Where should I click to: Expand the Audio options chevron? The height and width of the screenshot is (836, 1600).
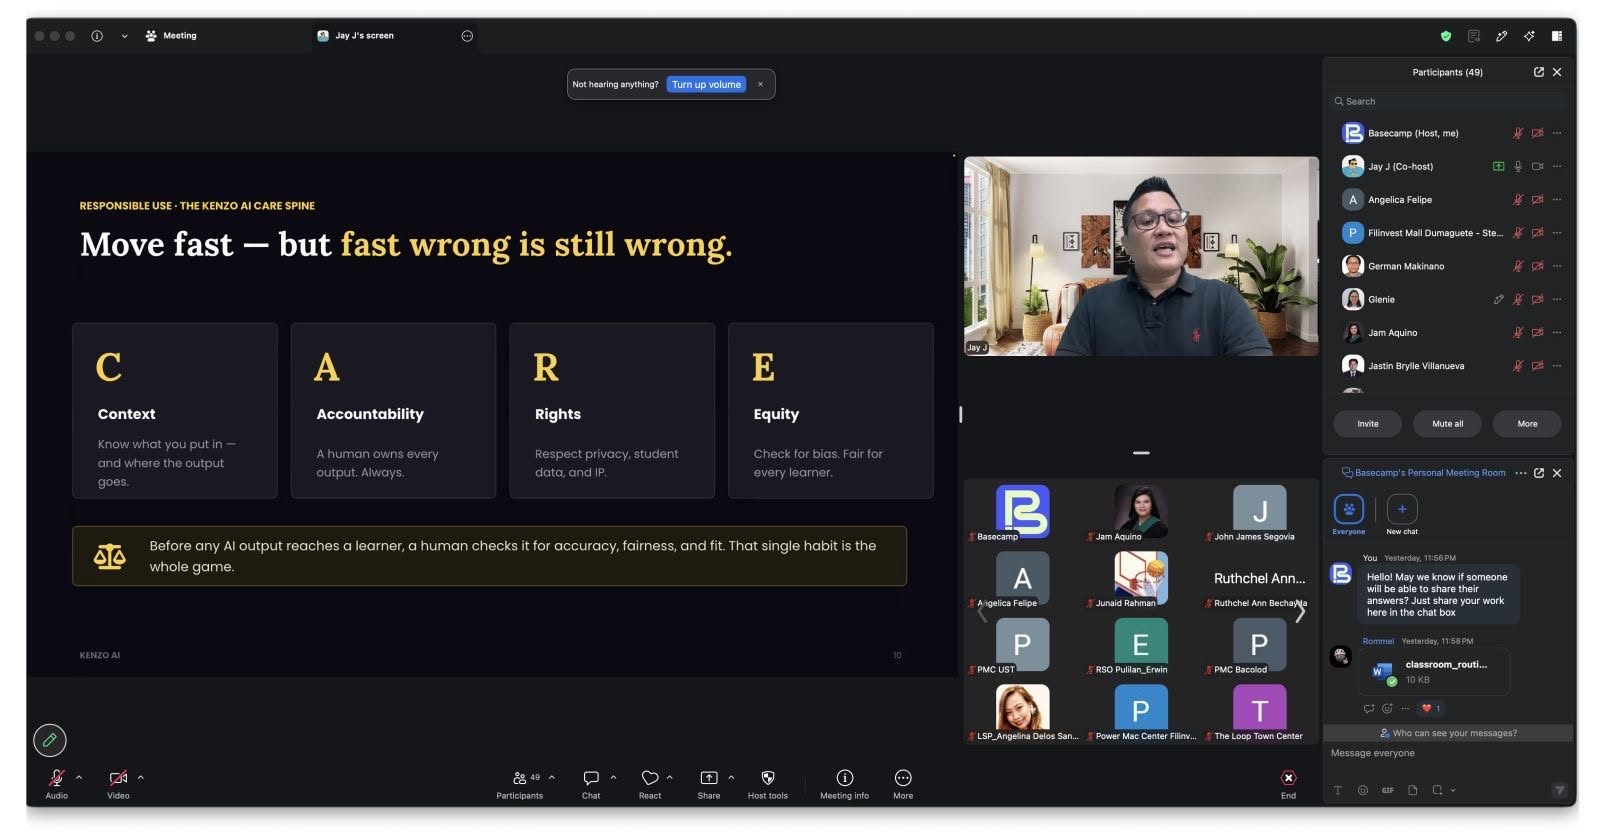[x=79, y=777]
